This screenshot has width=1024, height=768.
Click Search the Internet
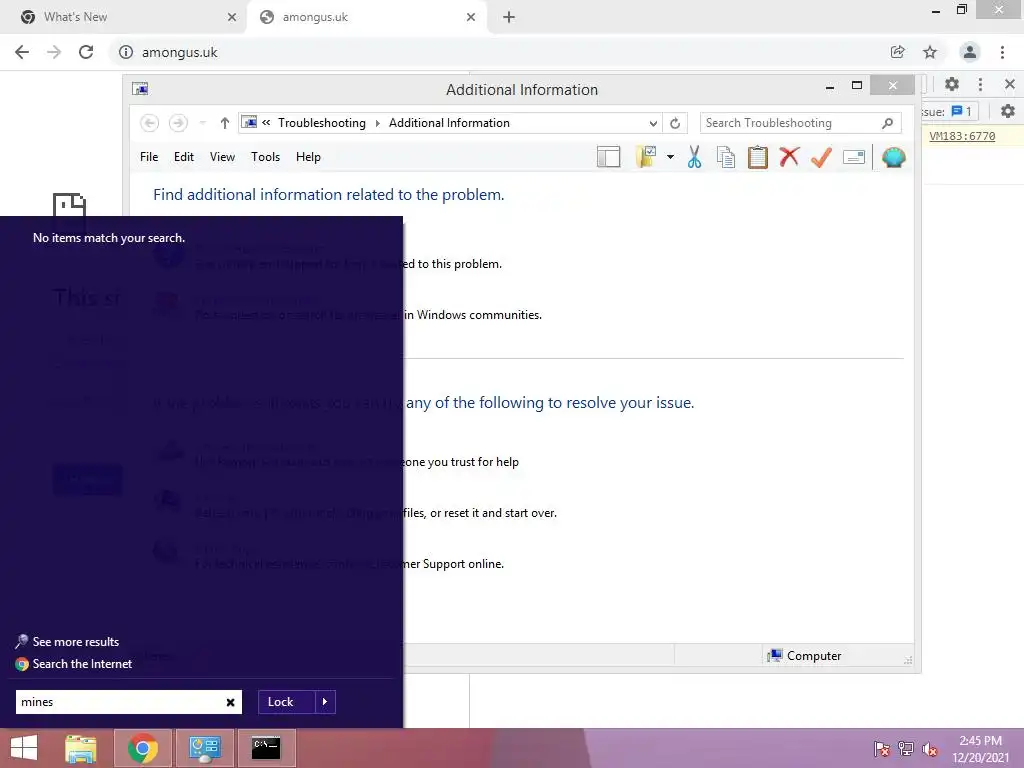click(x=74, y=664)
